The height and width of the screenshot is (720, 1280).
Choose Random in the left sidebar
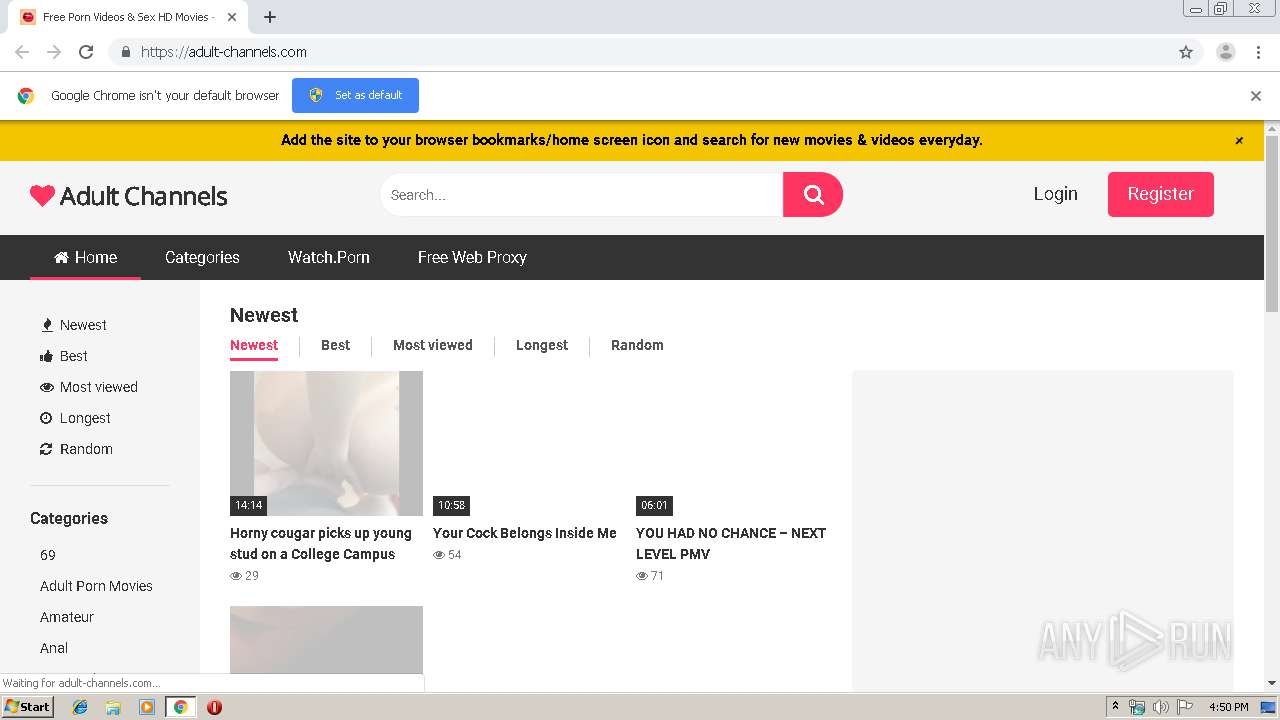click(76, 449)
